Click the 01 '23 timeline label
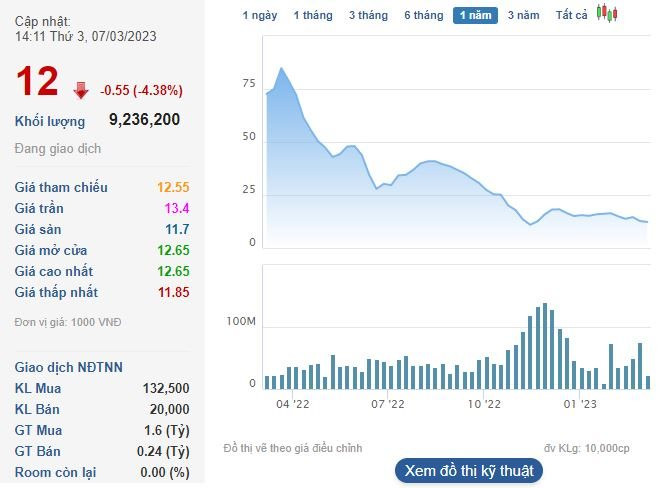663x488 pixels. click(579, 405)
